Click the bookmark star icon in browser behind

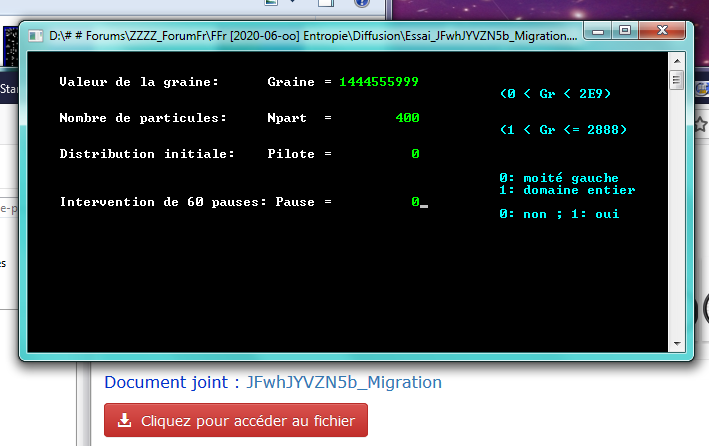[701, 124]
